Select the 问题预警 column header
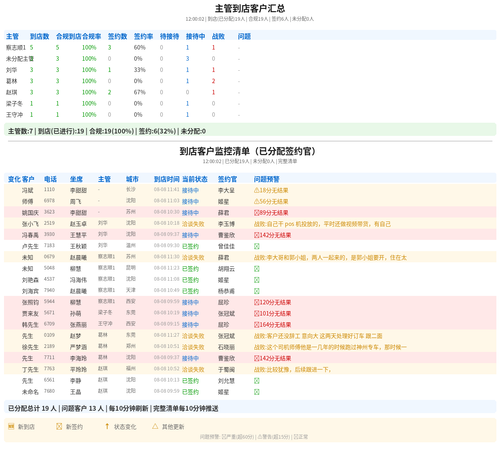 (x=267, y=179)
